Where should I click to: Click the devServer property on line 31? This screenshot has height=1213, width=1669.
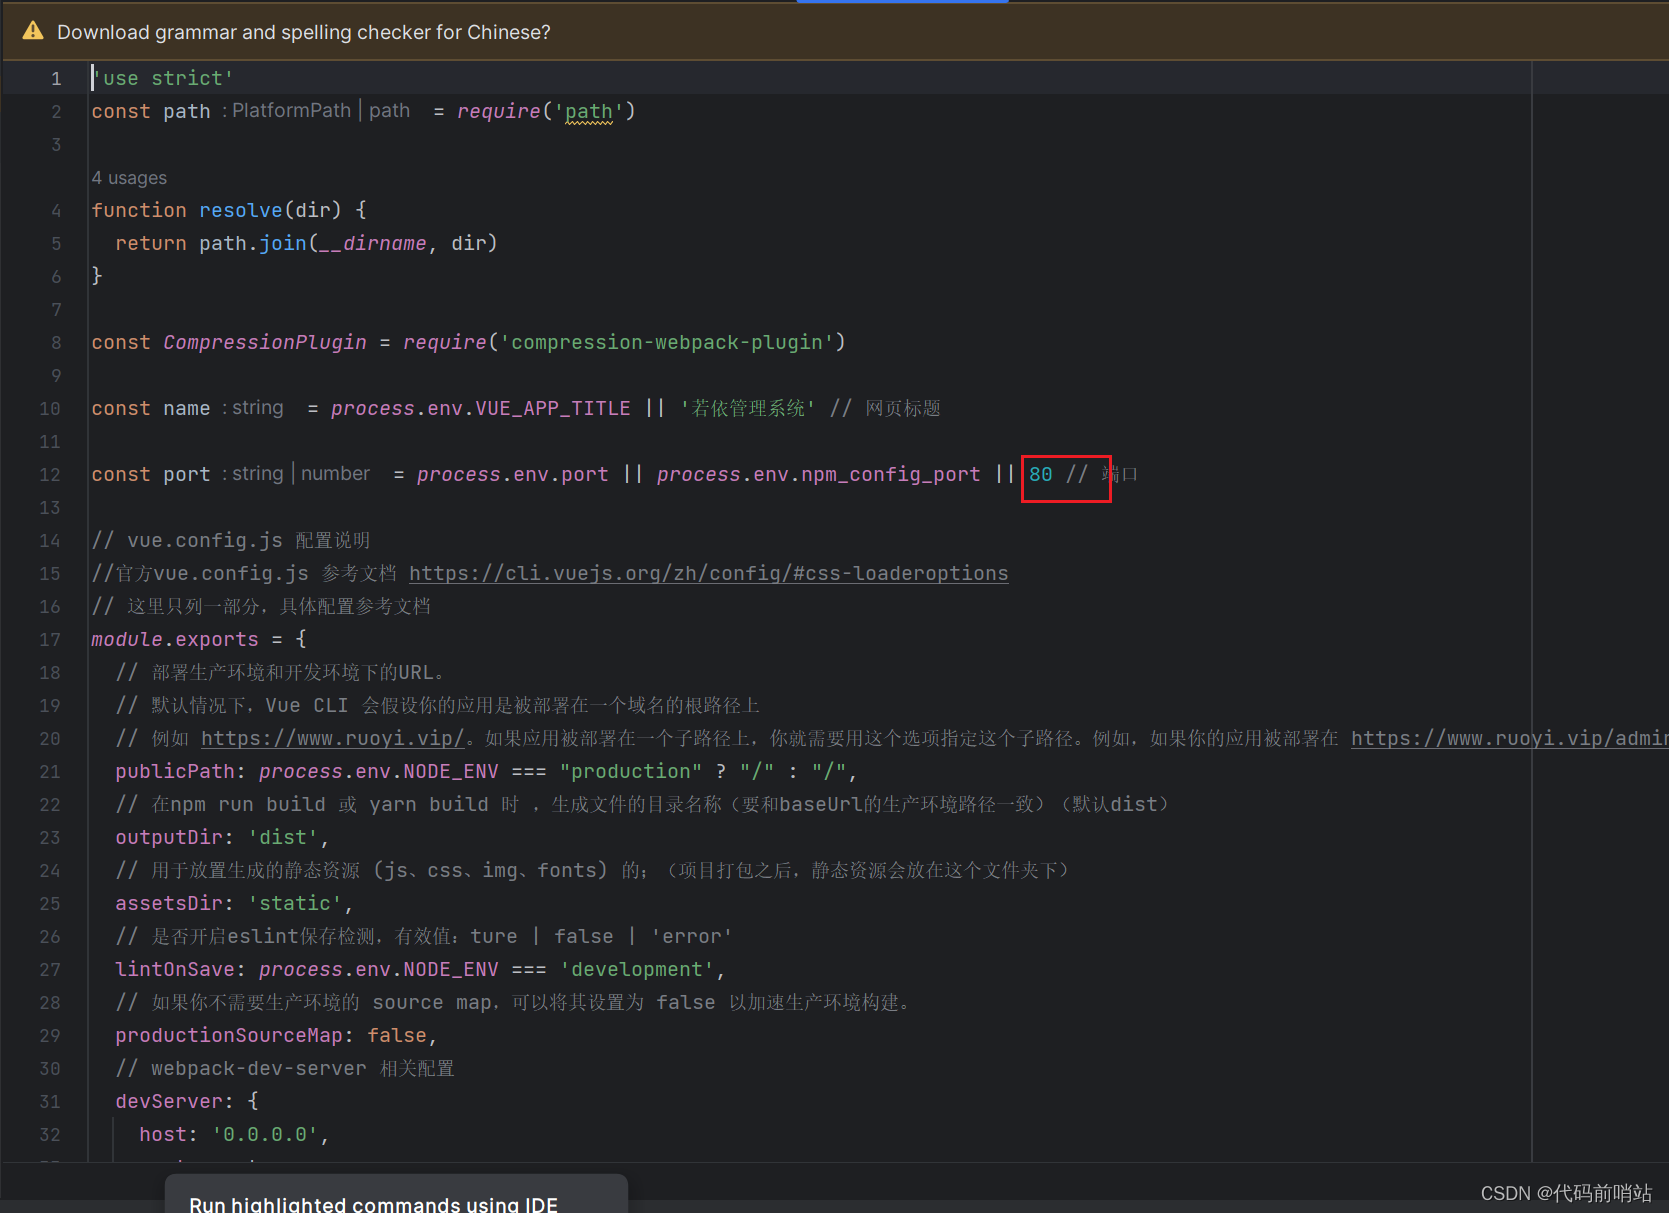coord(169,1101)
